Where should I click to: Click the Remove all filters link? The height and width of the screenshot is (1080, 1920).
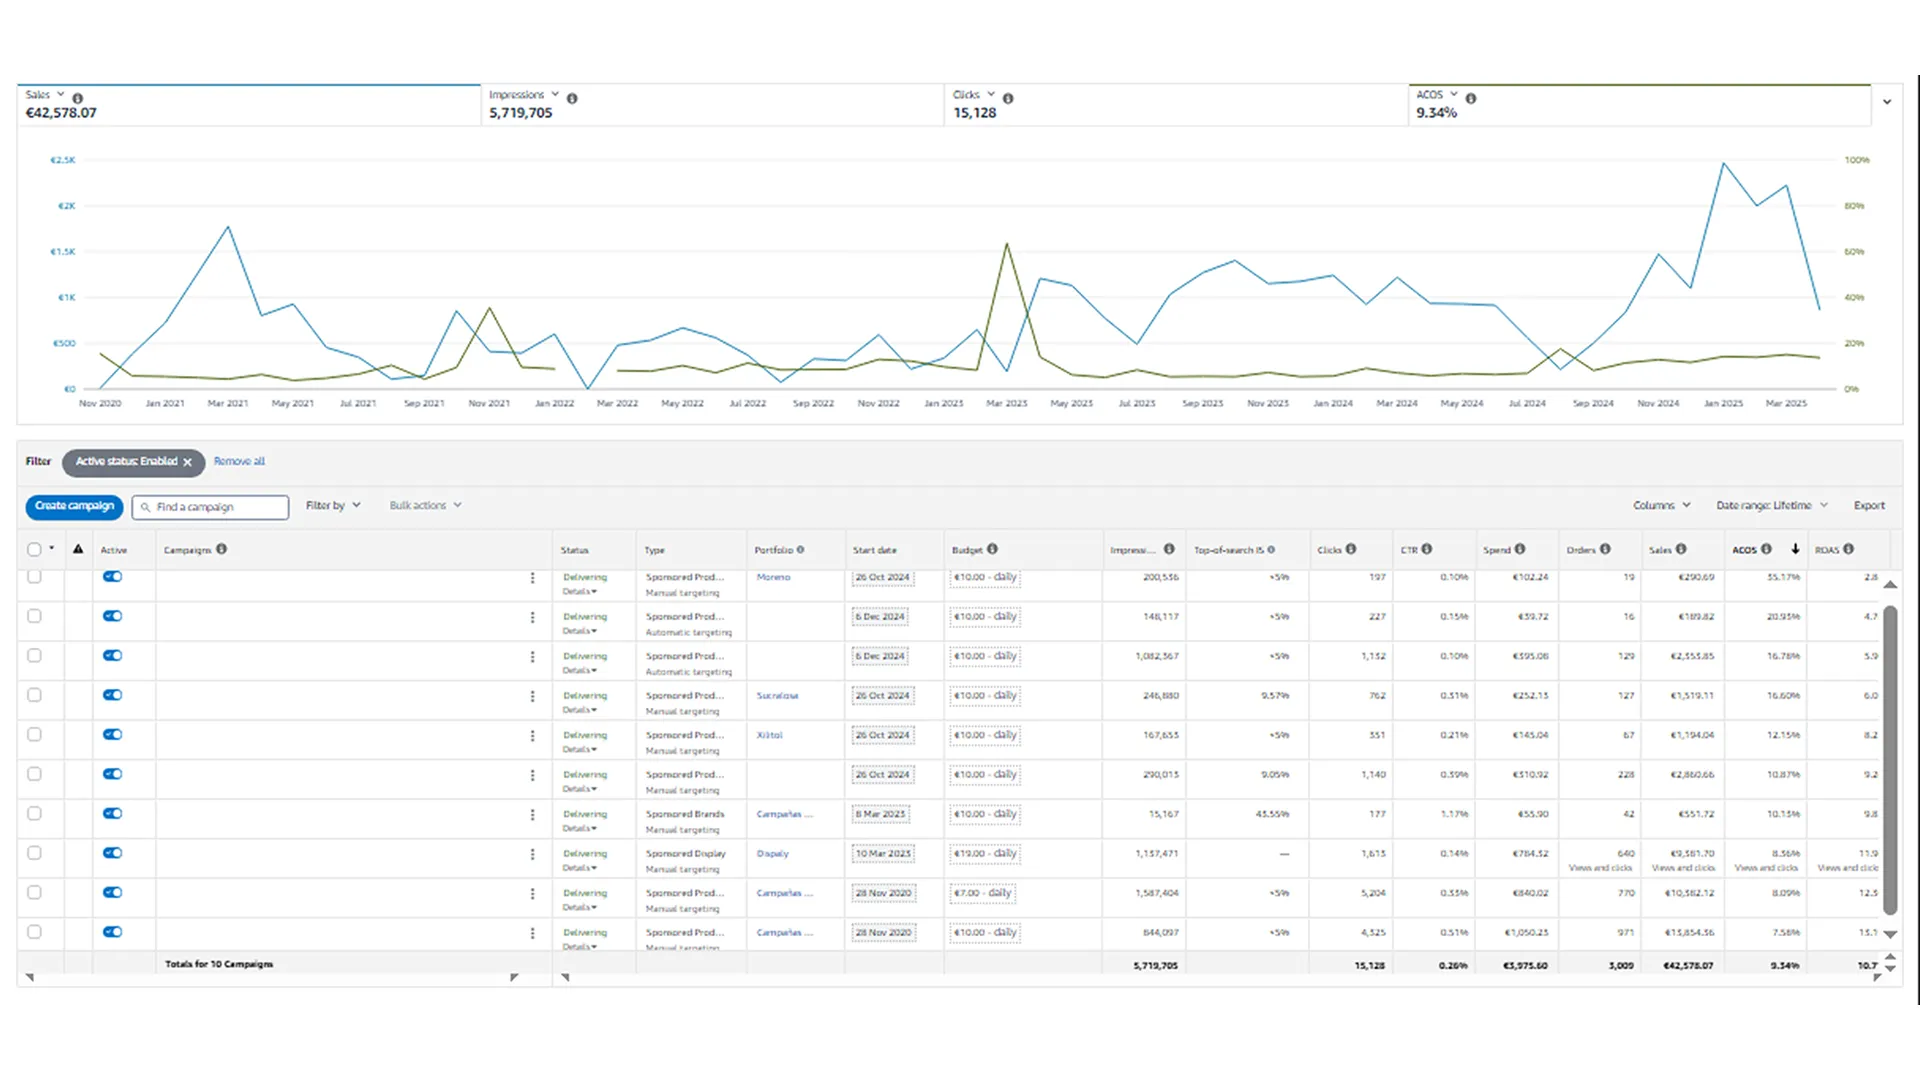pos(239,462)
